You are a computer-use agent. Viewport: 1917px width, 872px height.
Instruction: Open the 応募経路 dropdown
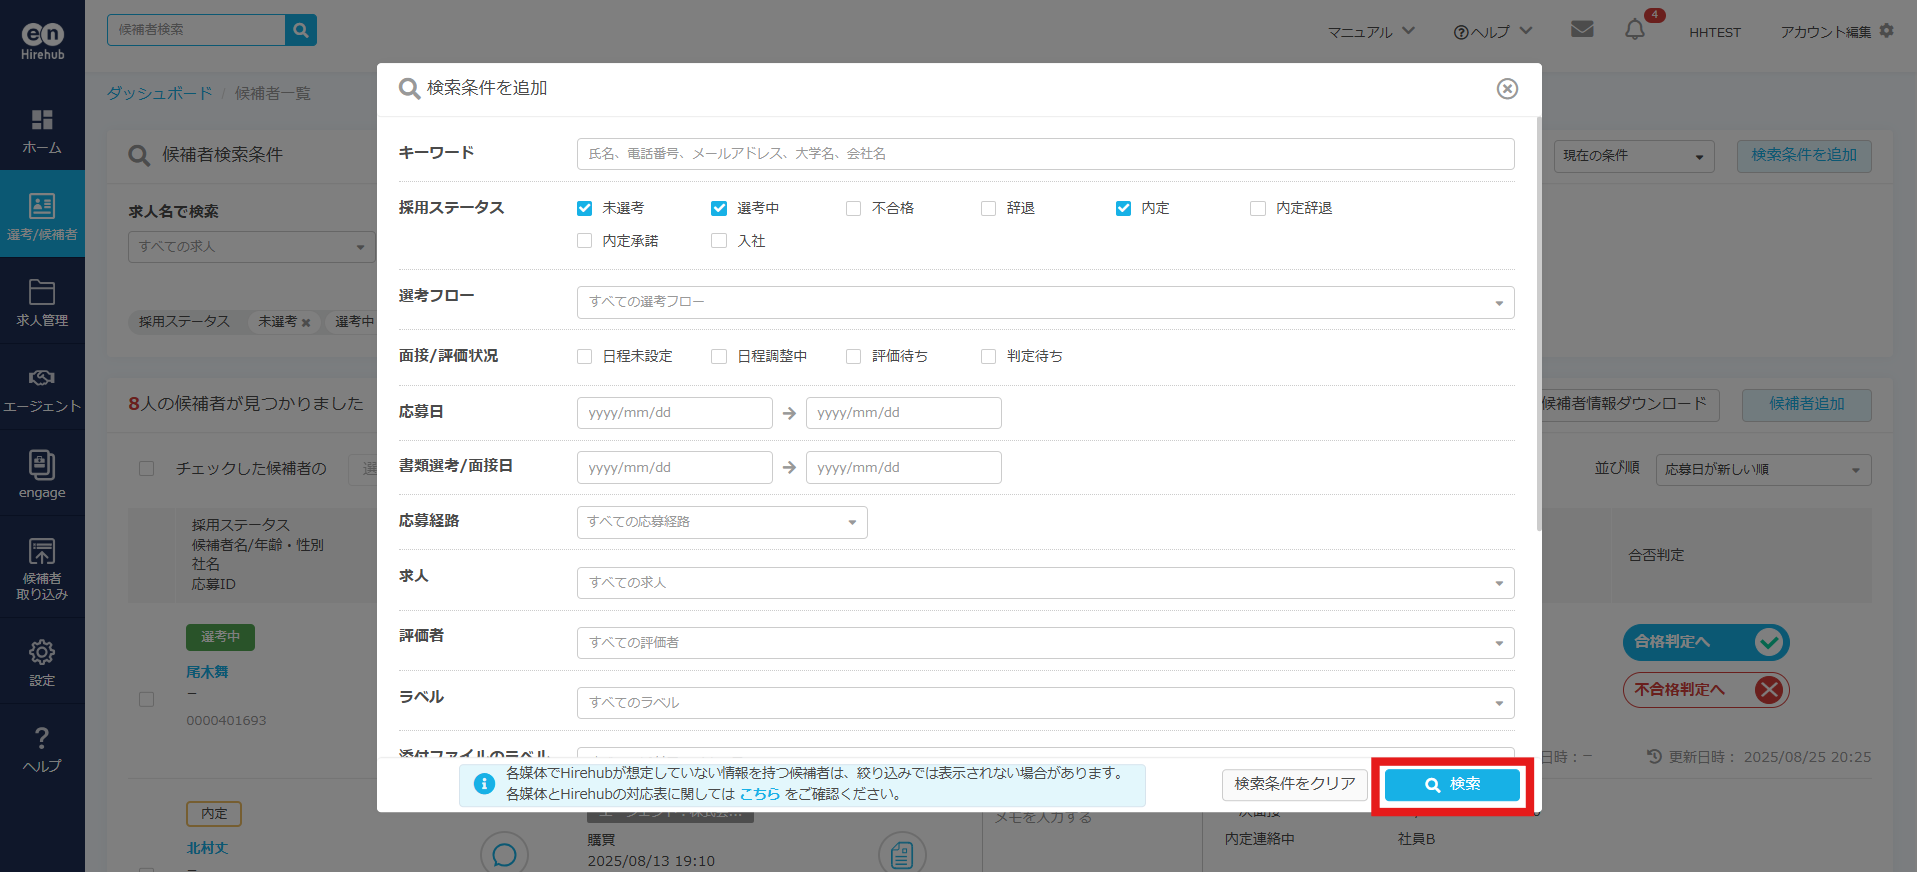[721, 522]
